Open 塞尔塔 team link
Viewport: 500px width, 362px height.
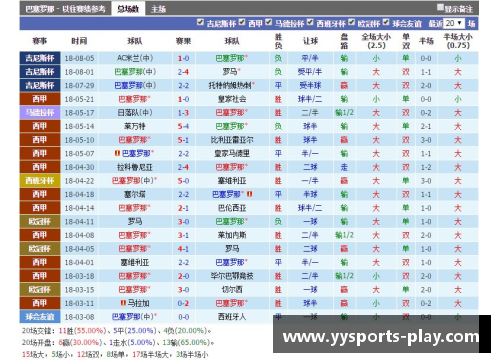pos(135,194)
